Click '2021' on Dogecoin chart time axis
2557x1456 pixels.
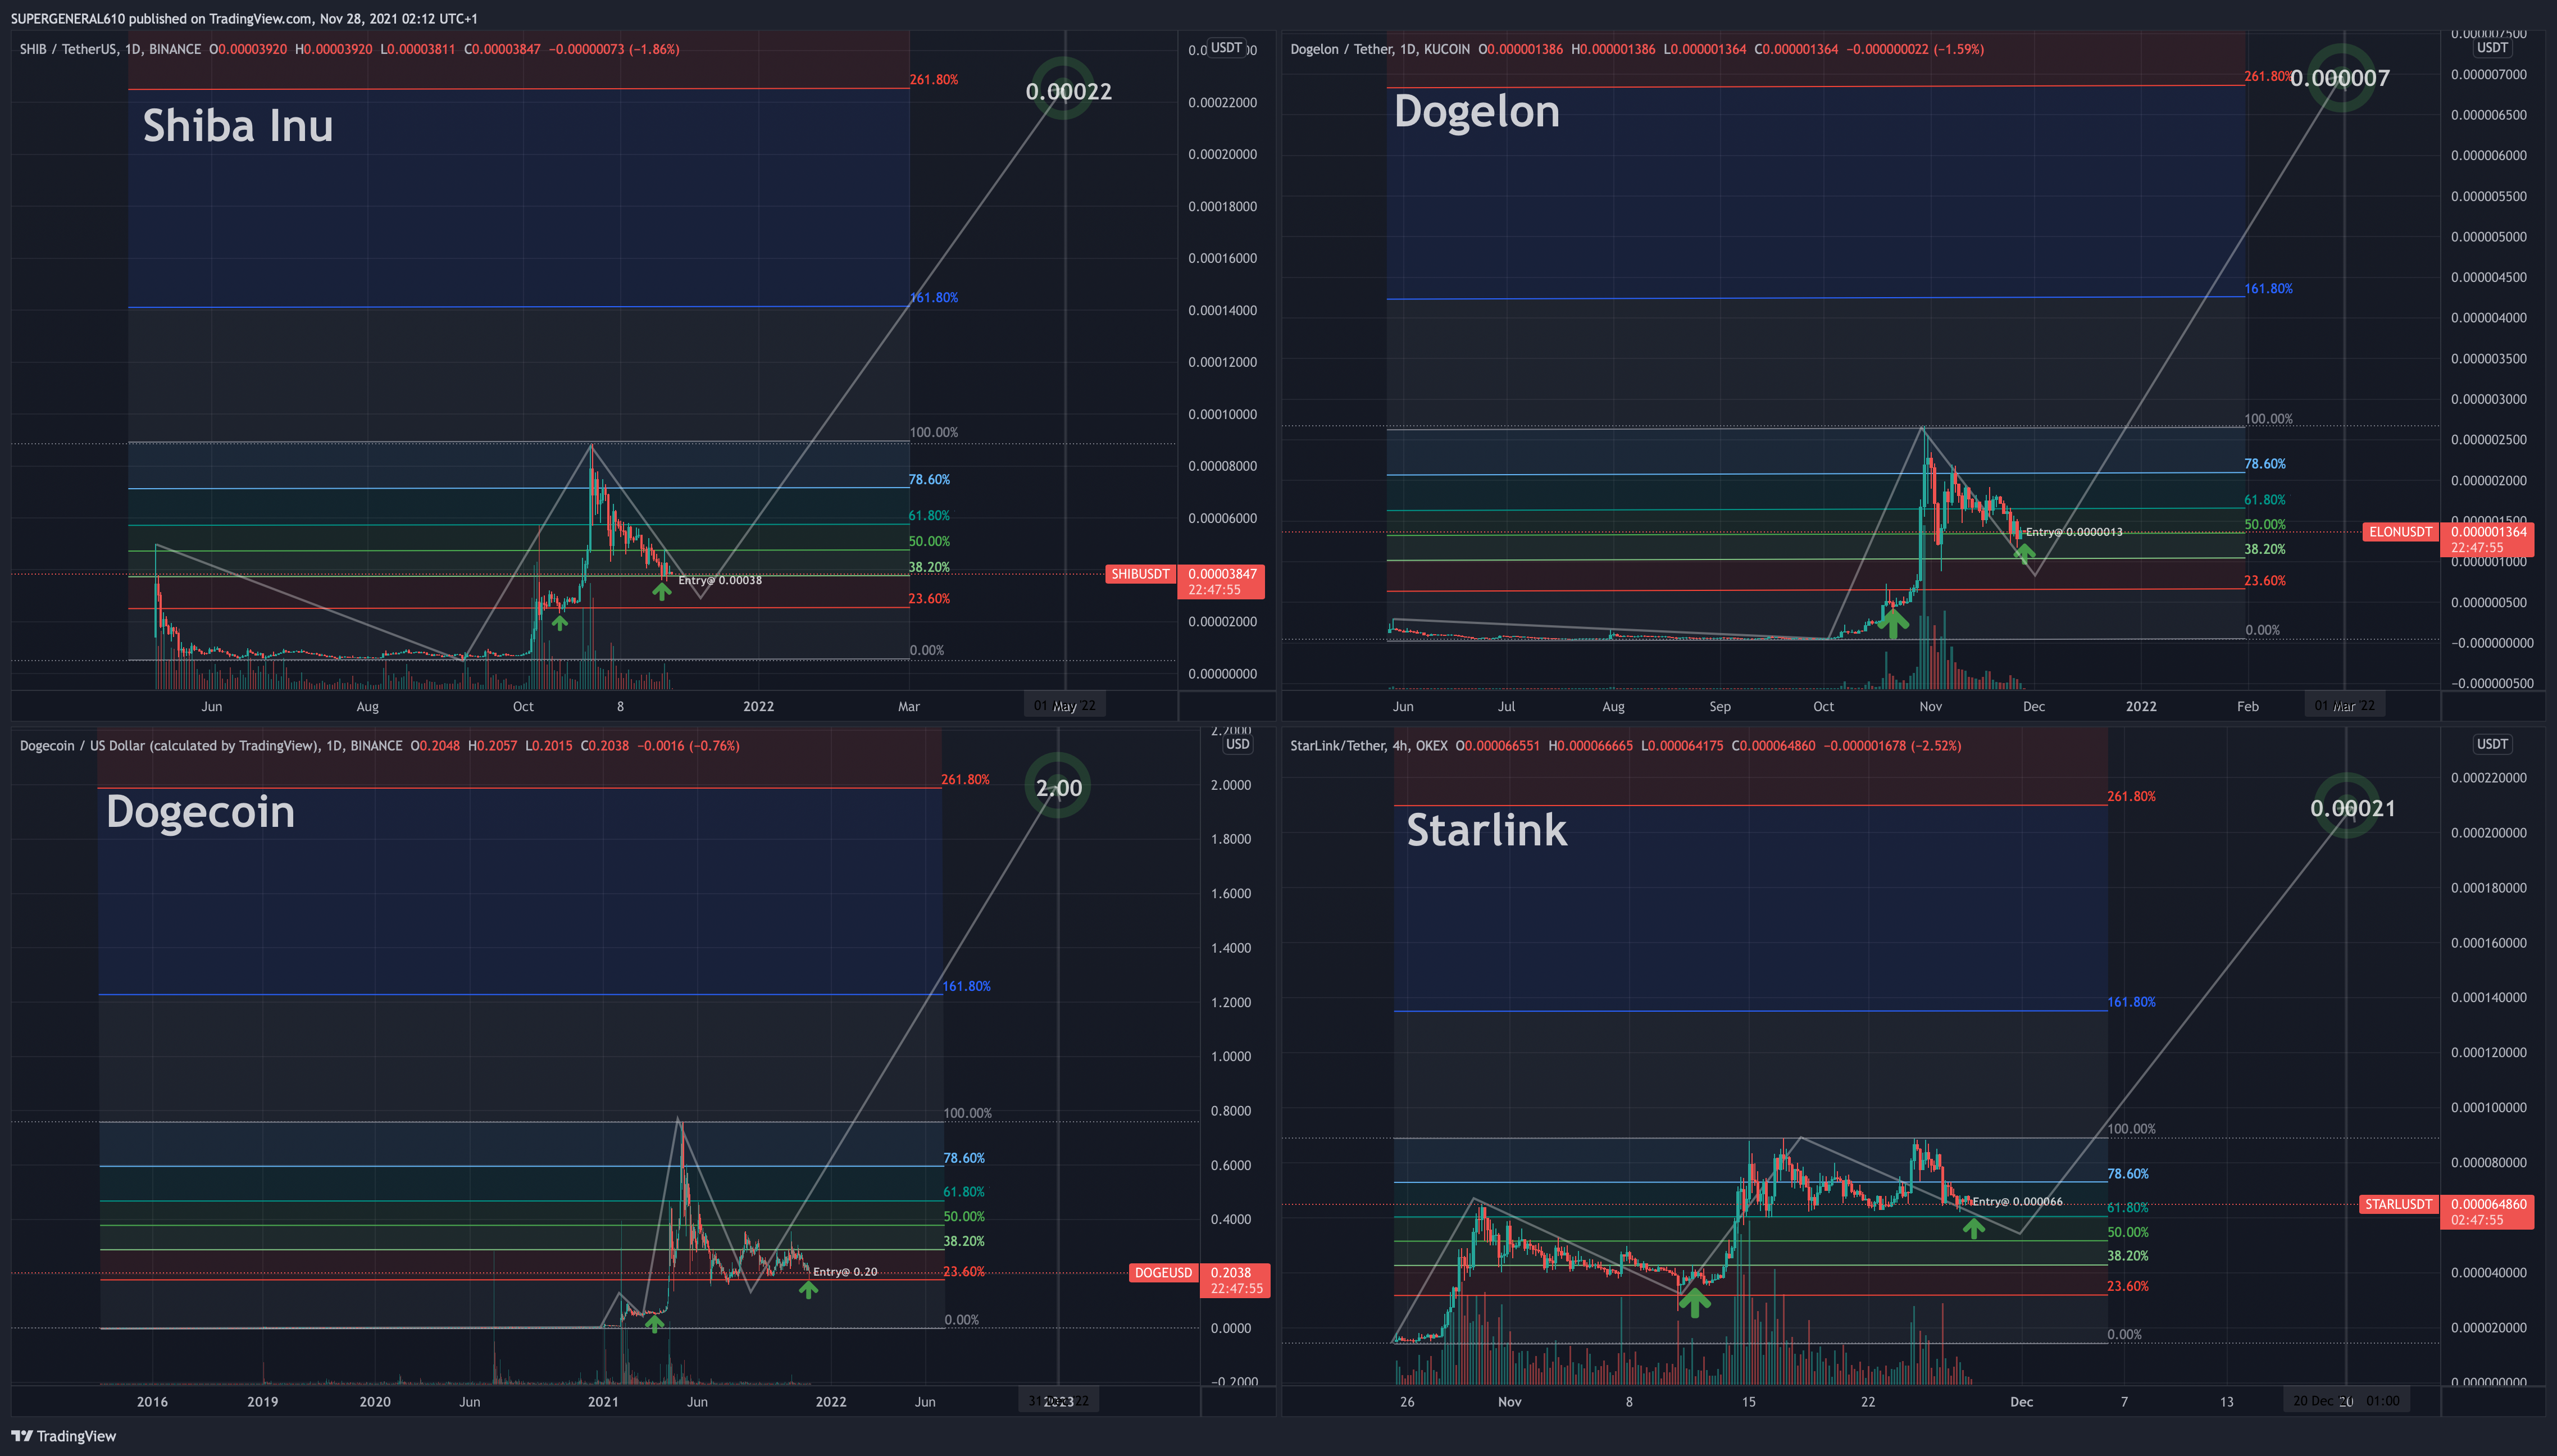tap(603, 1402)
